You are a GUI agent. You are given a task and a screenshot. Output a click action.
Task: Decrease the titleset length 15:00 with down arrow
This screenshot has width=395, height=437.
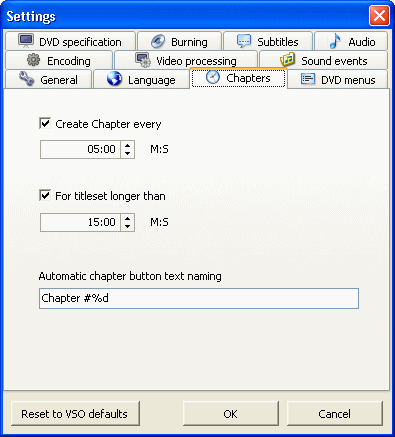[x=127, y=226]
